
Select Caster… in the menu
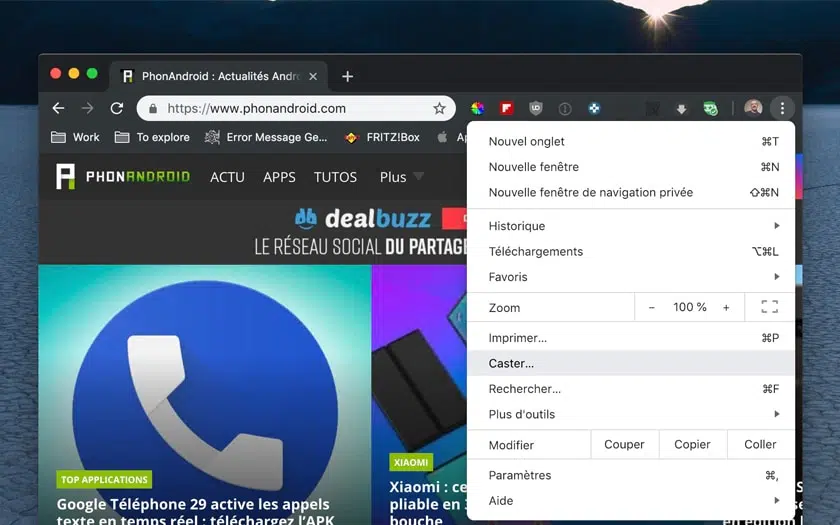631,363
